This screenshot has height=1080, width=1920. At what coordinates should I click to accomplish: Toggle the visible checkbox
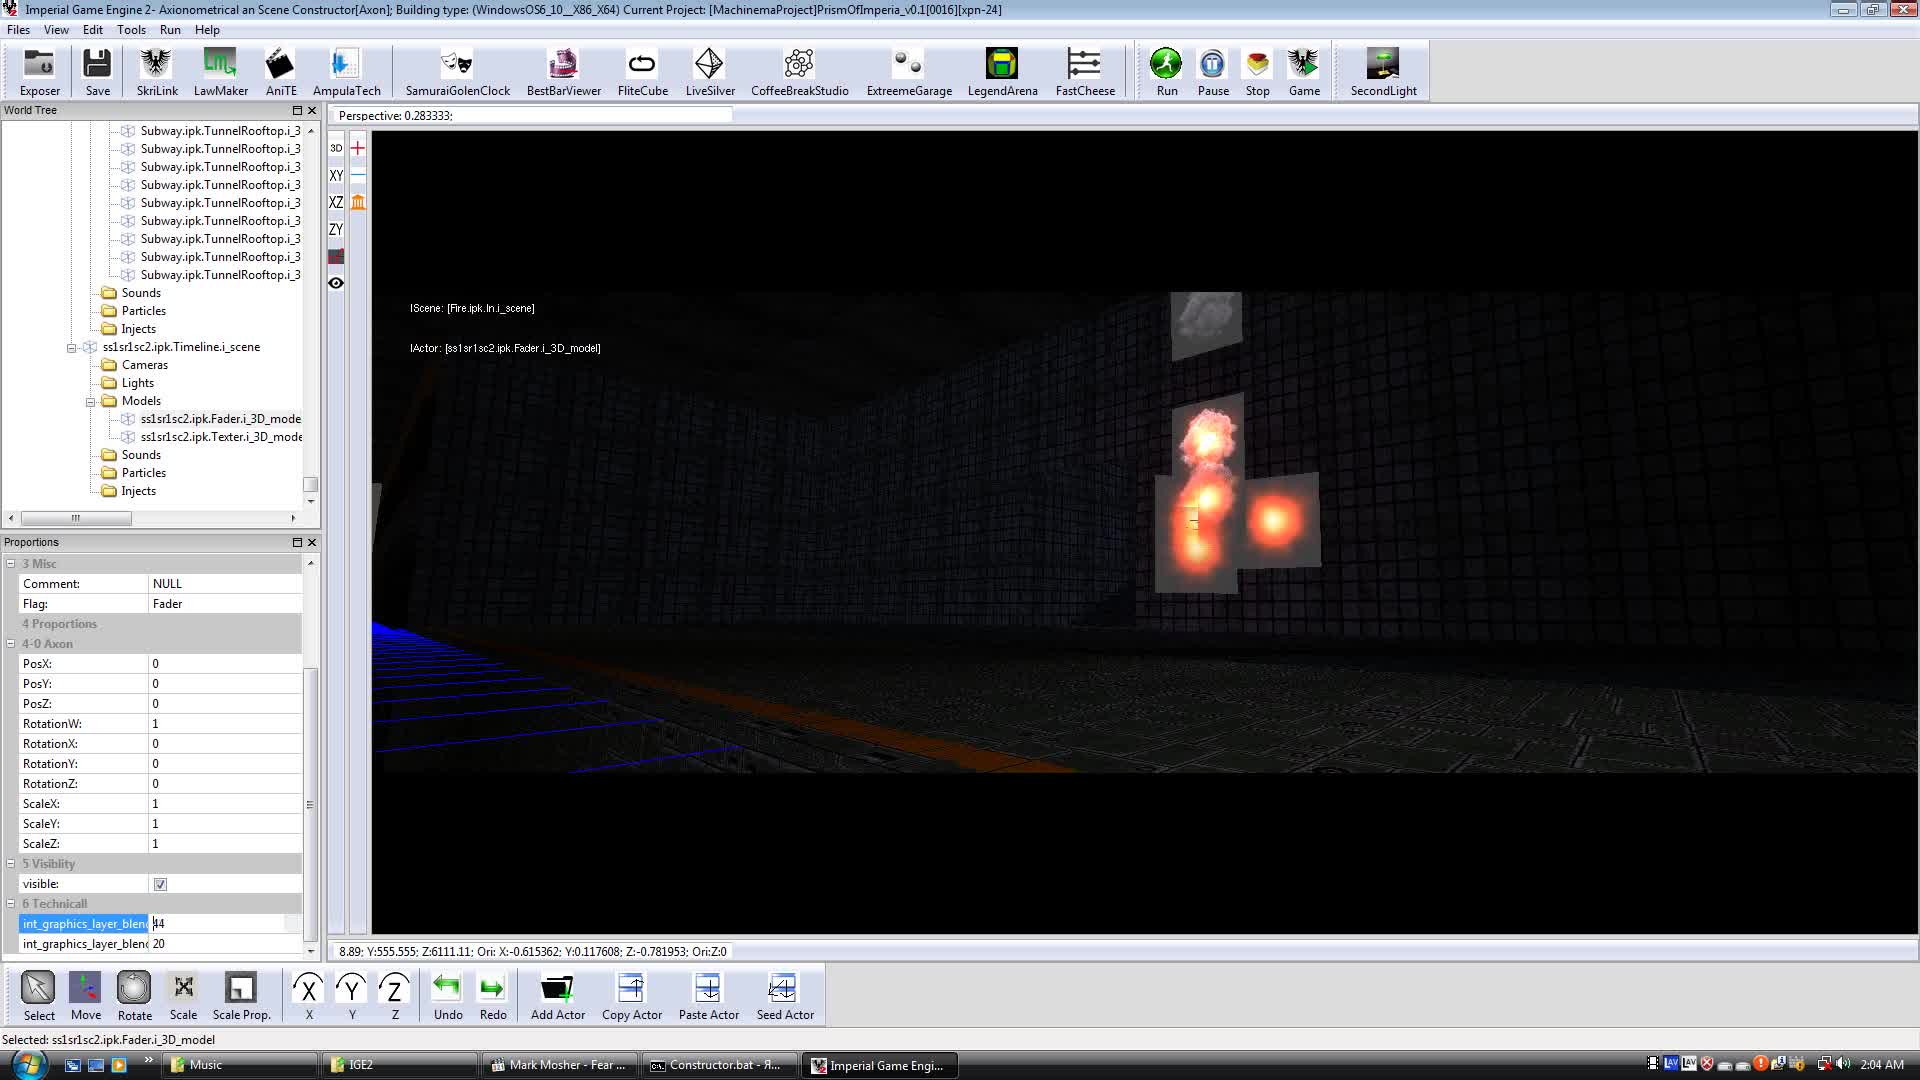point(160,884)
